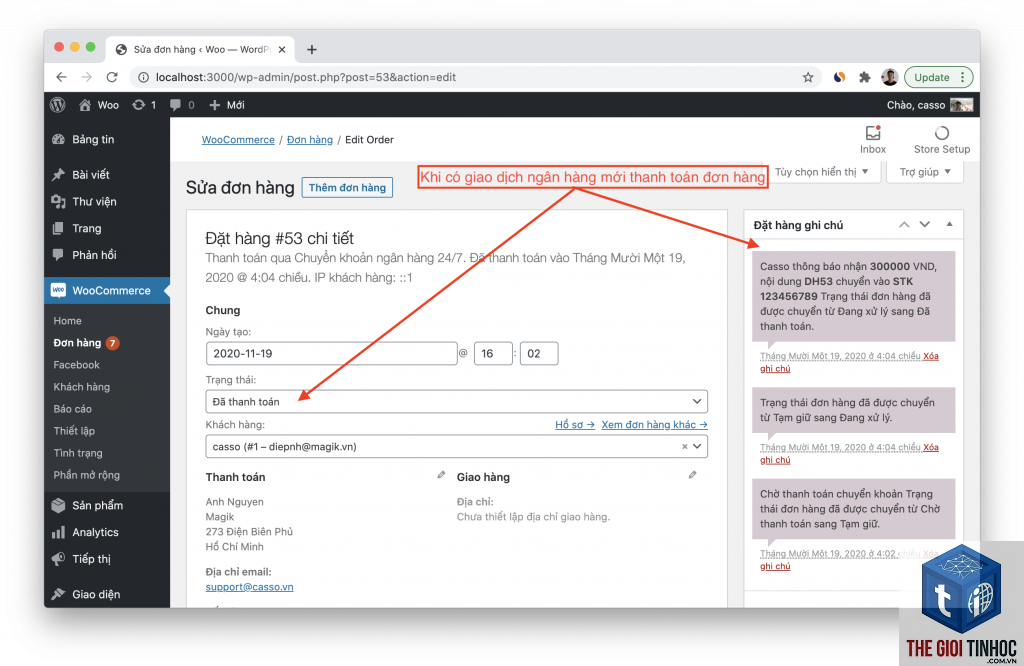This screenshot has height=666, width=1024.
Task: Expand Tùy chọn hiển thị screen options
Action: pos(822,172)
